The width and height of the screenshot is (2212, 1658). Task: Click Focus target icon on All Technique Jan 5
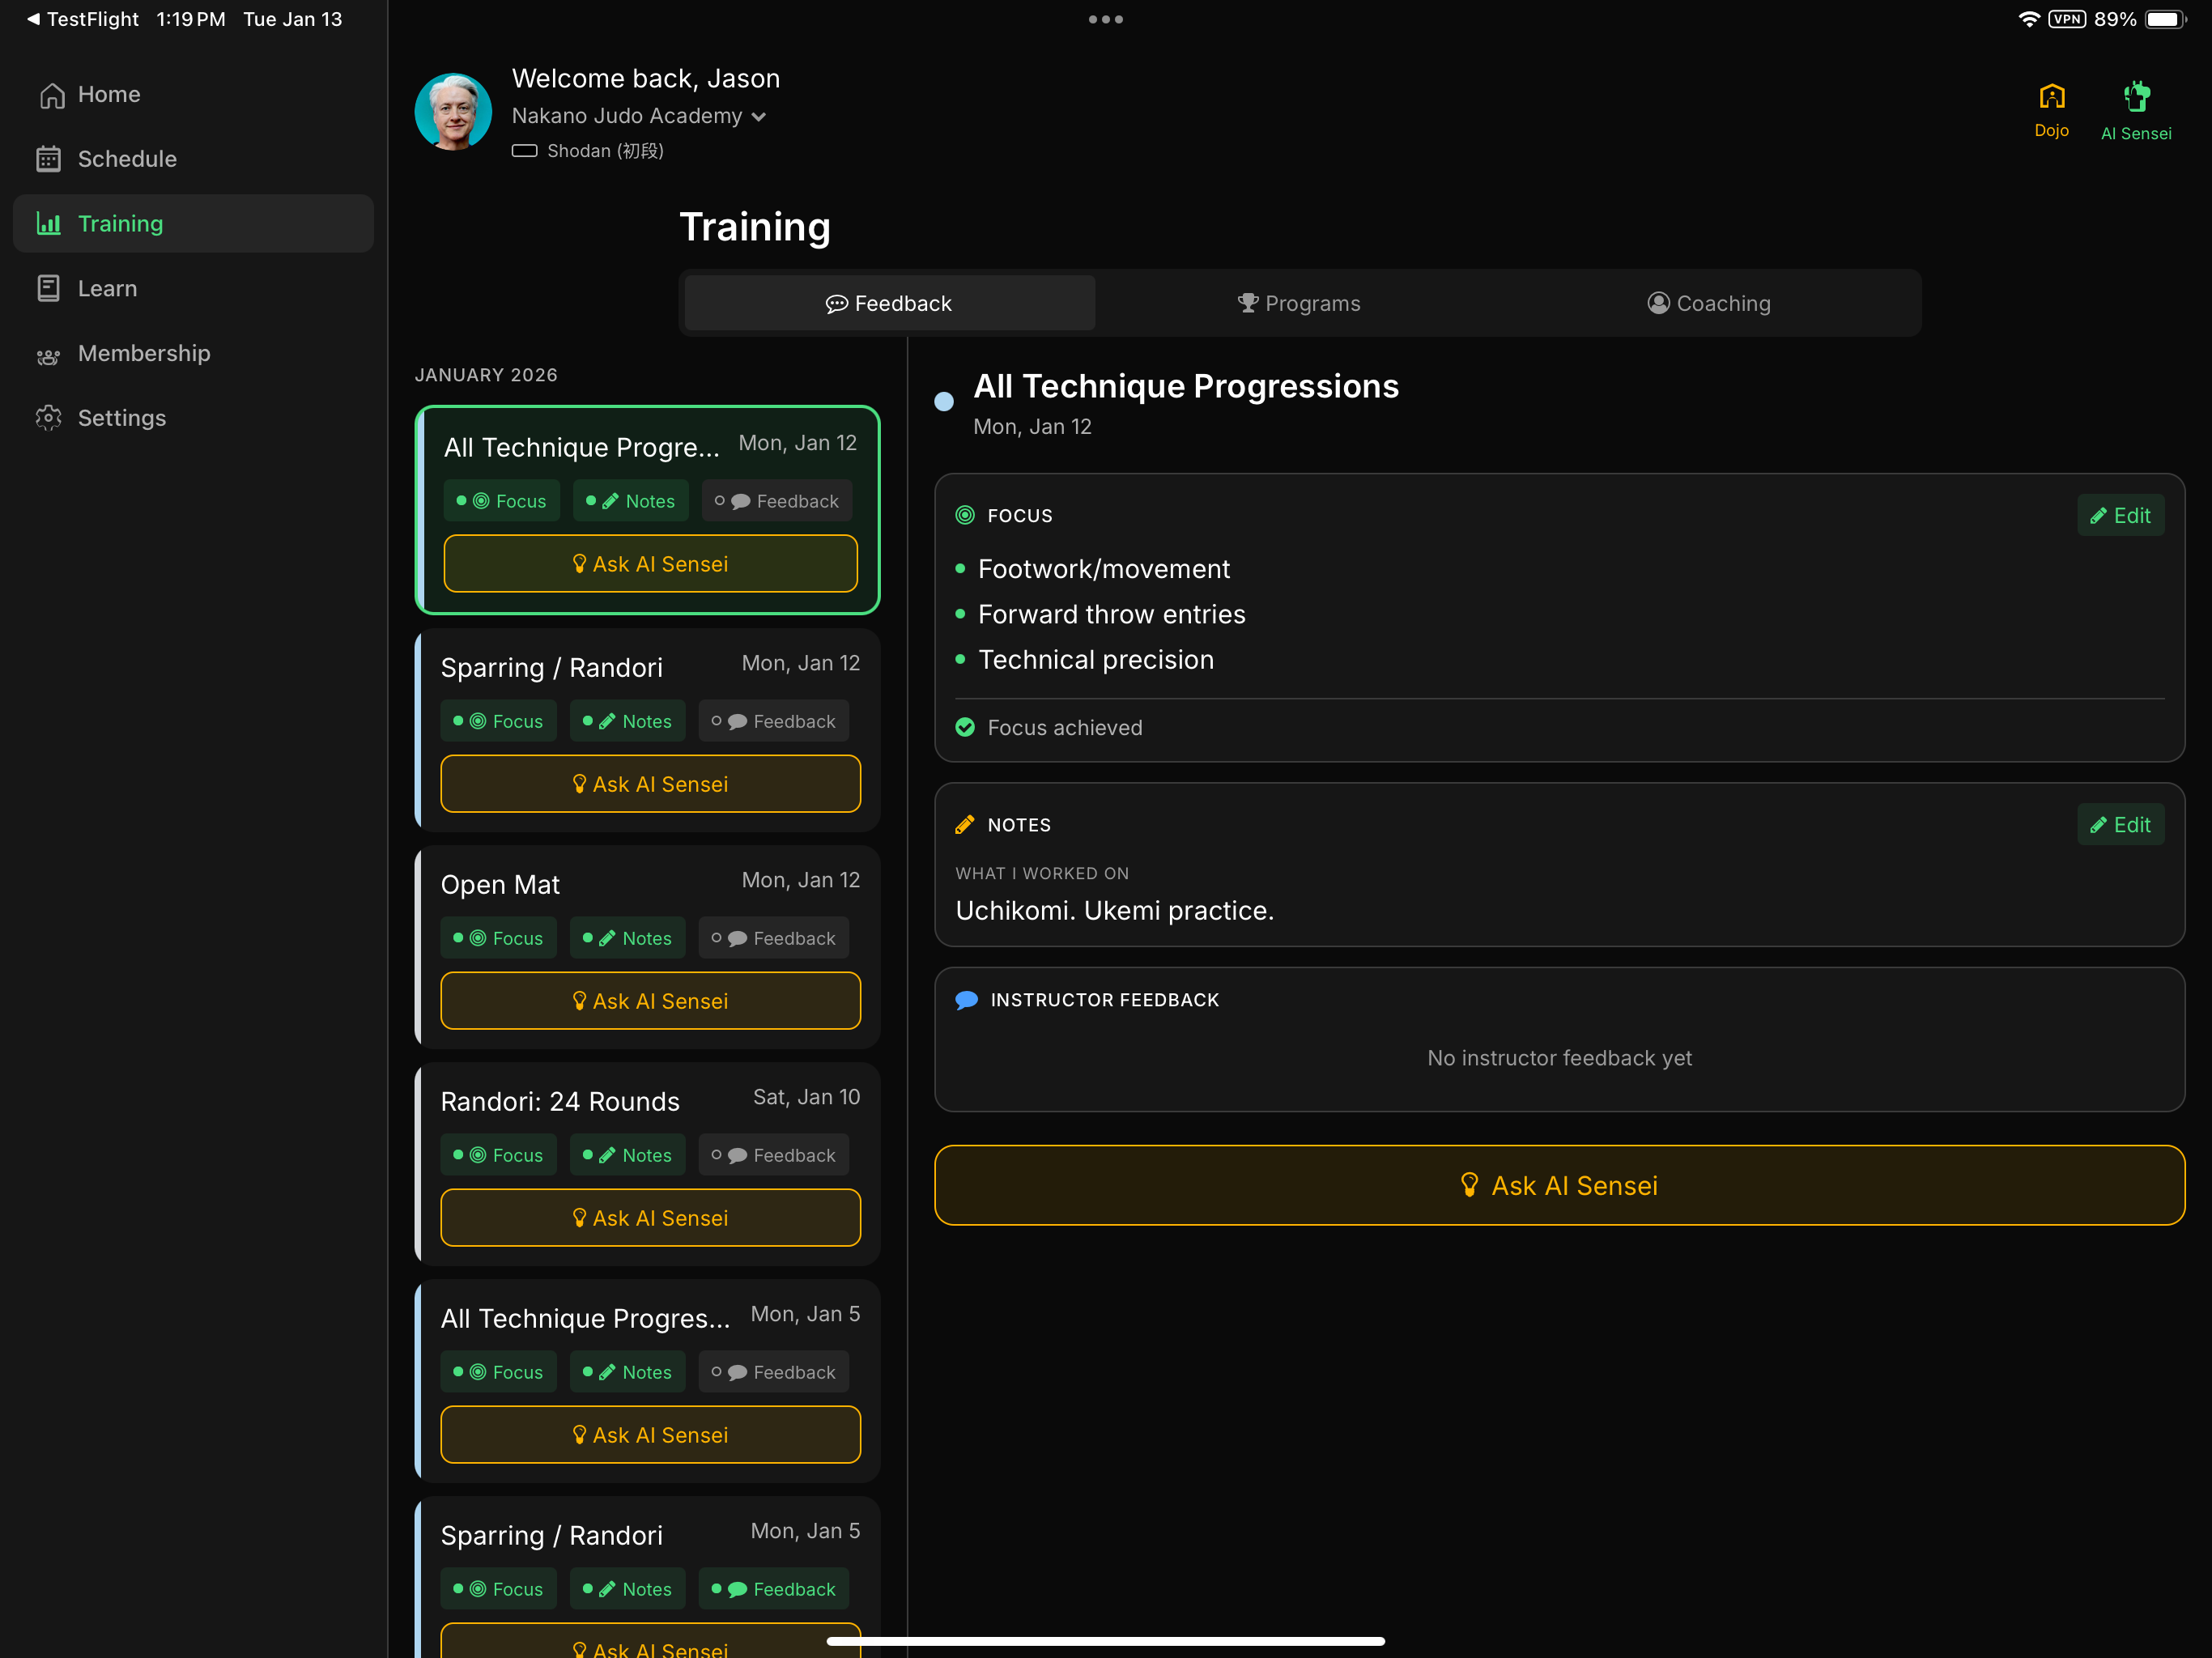click(x=478, y=1372)
